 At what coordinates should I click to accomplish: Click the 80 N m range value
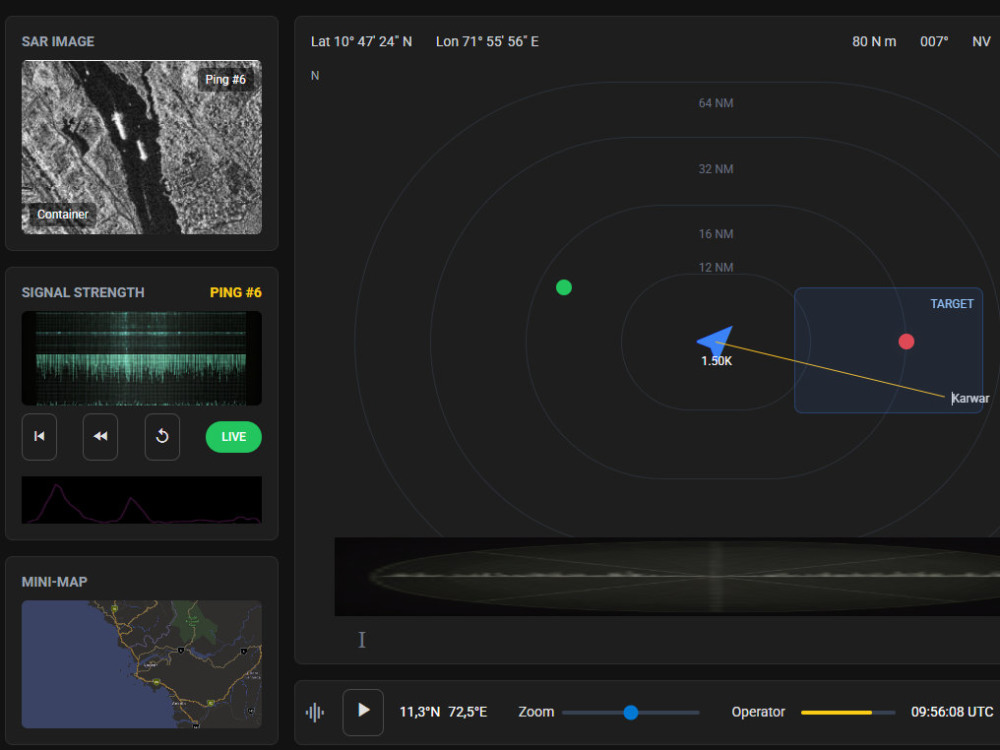pos(874,41)
